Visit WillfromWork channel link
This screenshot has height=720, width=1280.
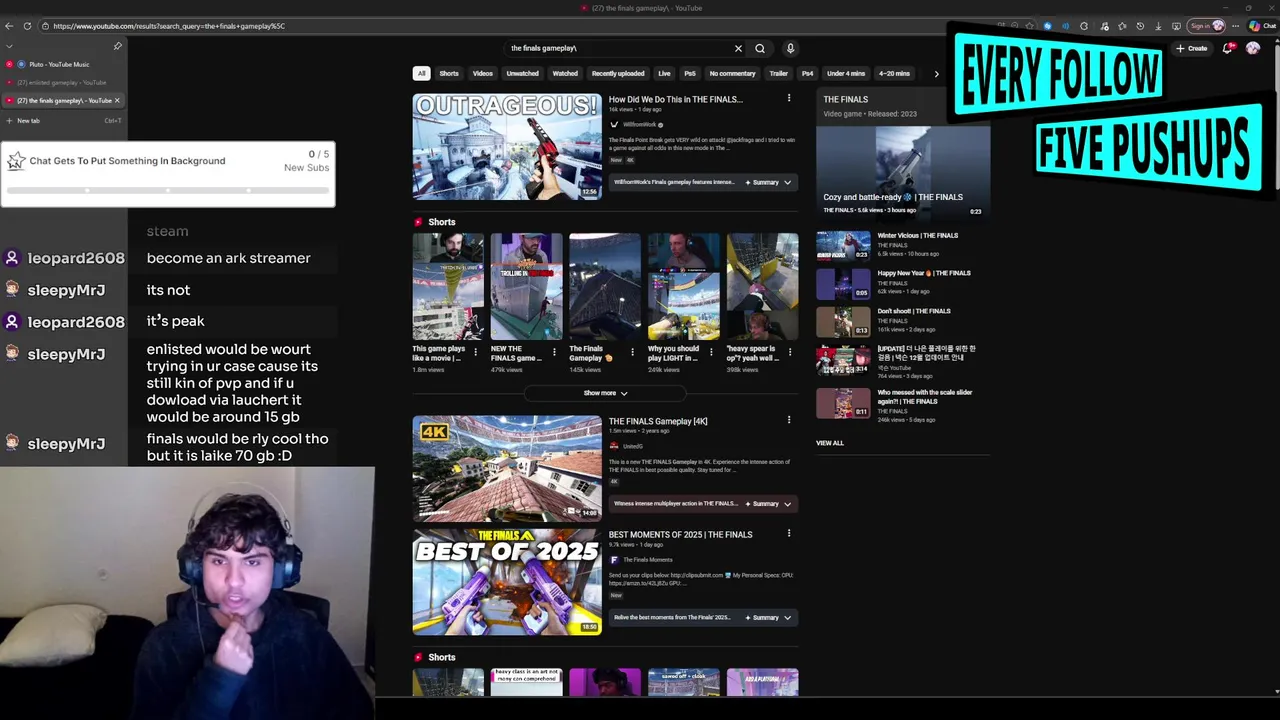tap(642, 124)
